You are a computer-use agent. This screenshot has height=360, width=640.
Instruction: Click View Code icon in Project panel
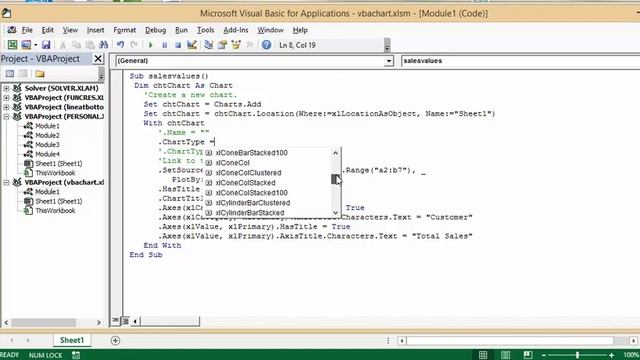point(10,74)
